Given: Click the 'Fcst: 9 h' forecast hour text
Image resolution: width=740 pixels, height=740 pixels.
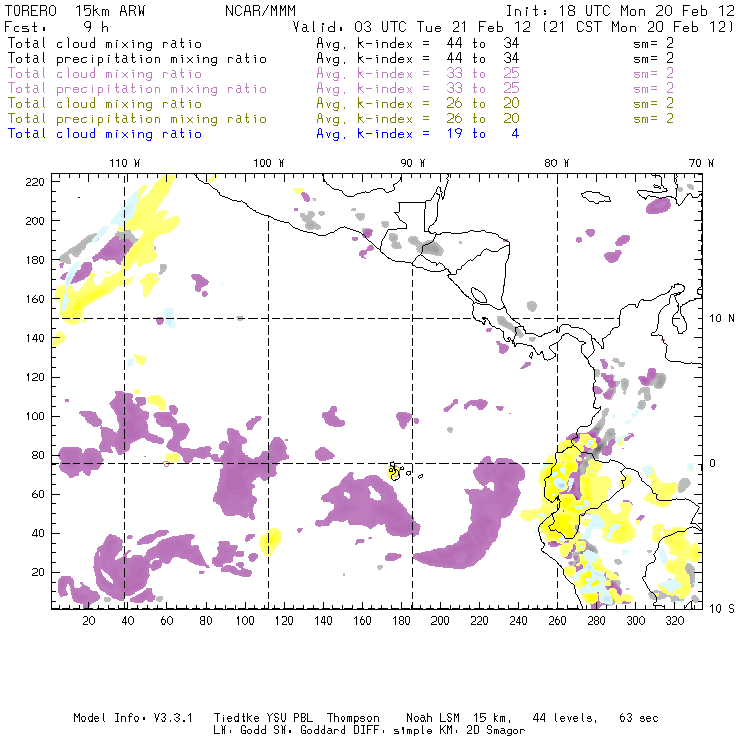Looking at the screenshot, I should point(56,27).
